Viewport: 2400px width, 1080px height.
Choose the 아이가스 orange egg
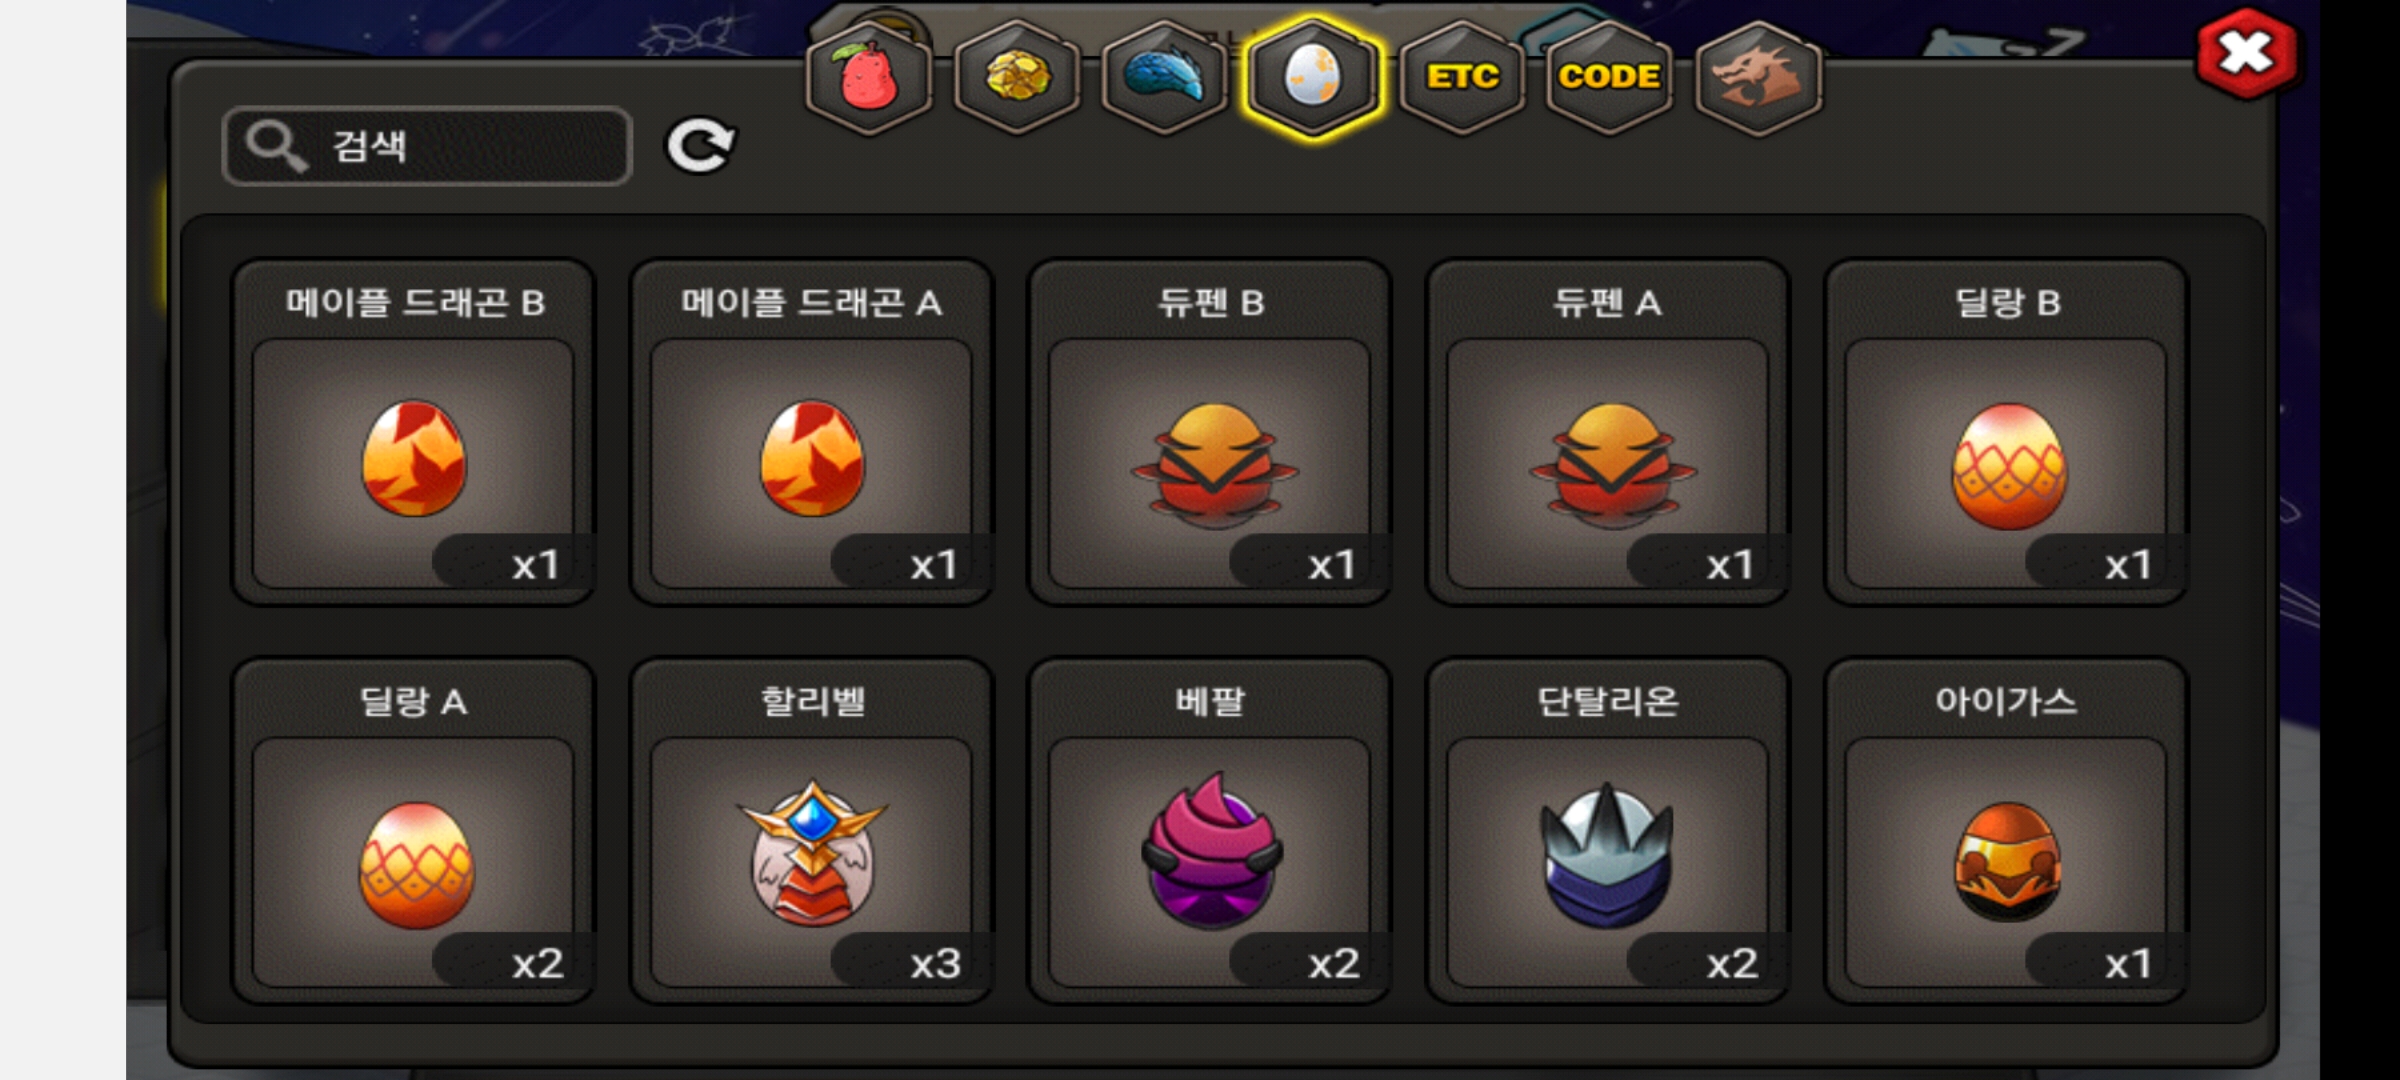click(x=2006, y=831)
